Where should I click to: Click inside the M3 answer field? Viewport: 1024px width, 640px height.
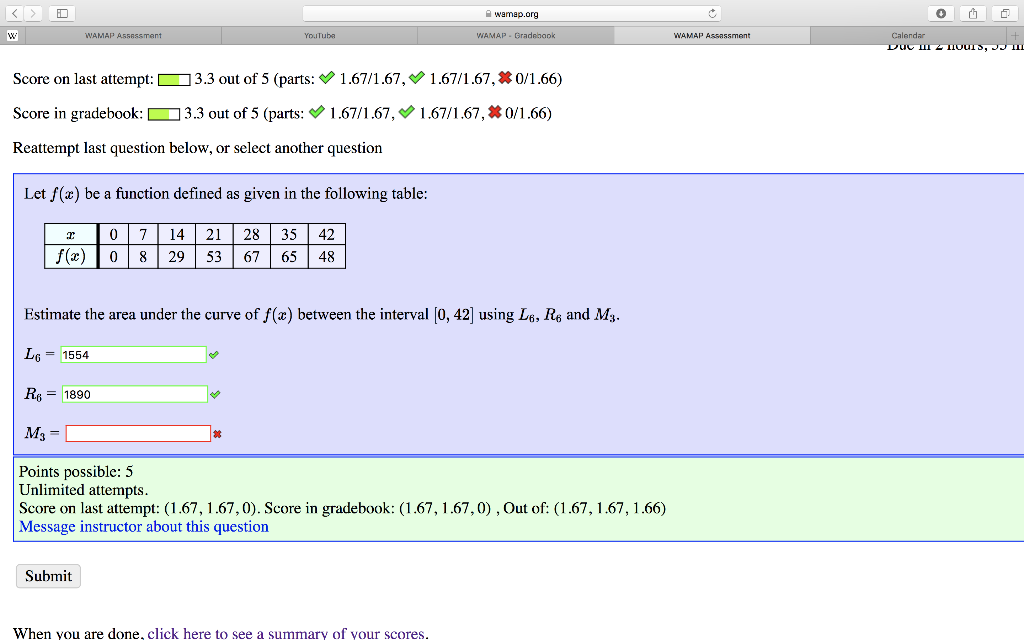click(137, 432)
